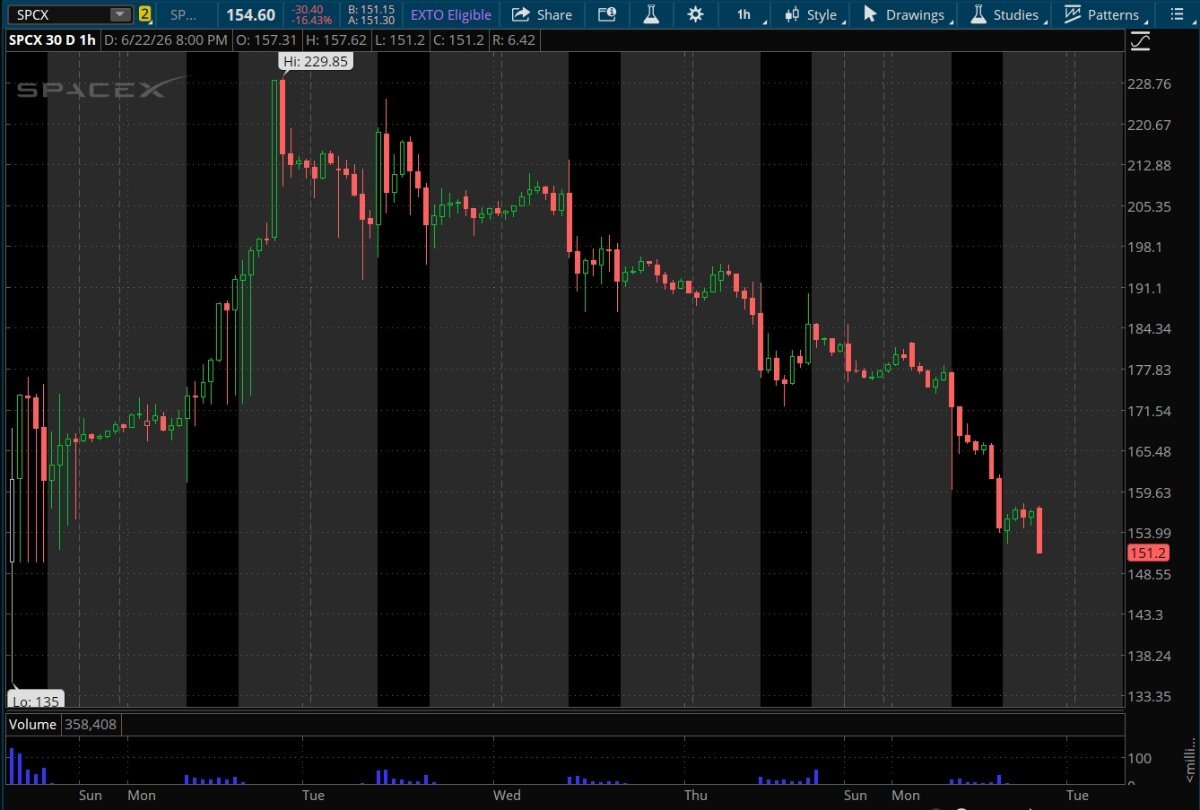Click the millions volume axis label
This screenshot has height=810, width=1200.
pos(1189,760)
